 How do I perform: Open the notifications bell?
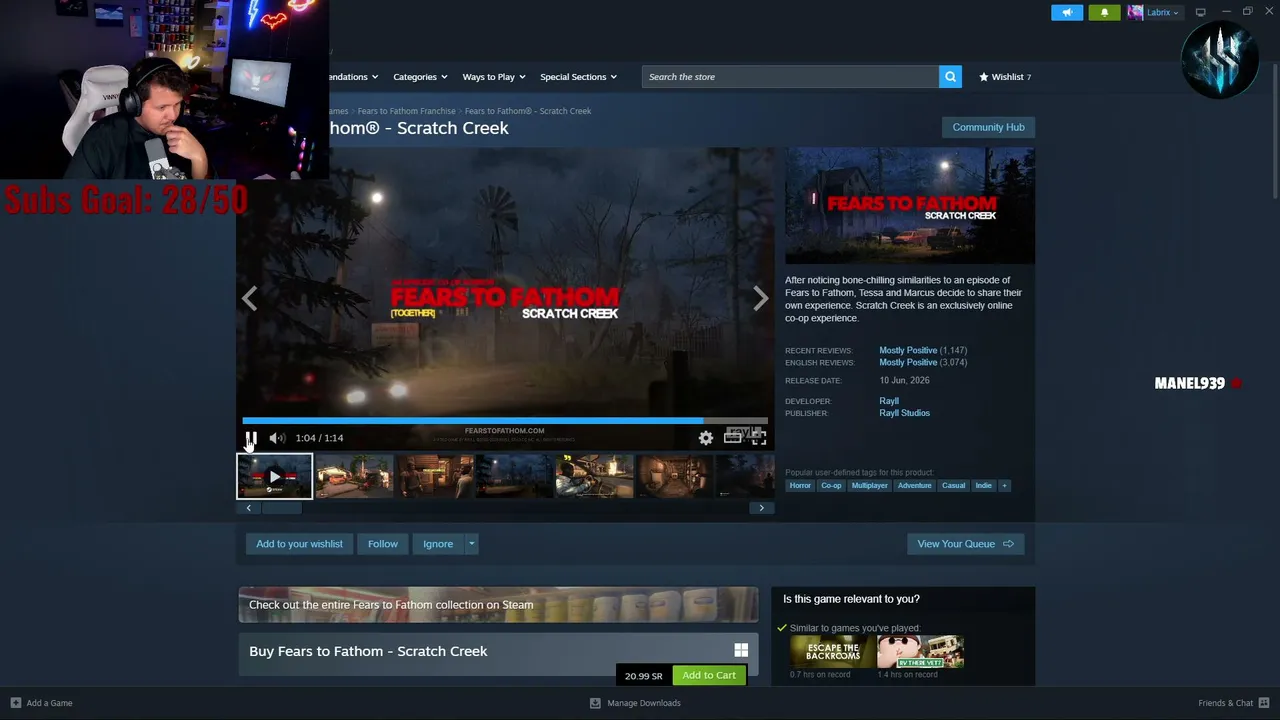coord(1104,12)
